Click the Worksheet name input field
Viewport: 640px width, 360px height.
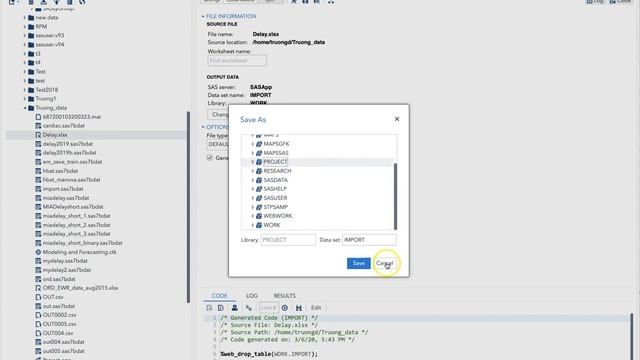coord(237,60)
